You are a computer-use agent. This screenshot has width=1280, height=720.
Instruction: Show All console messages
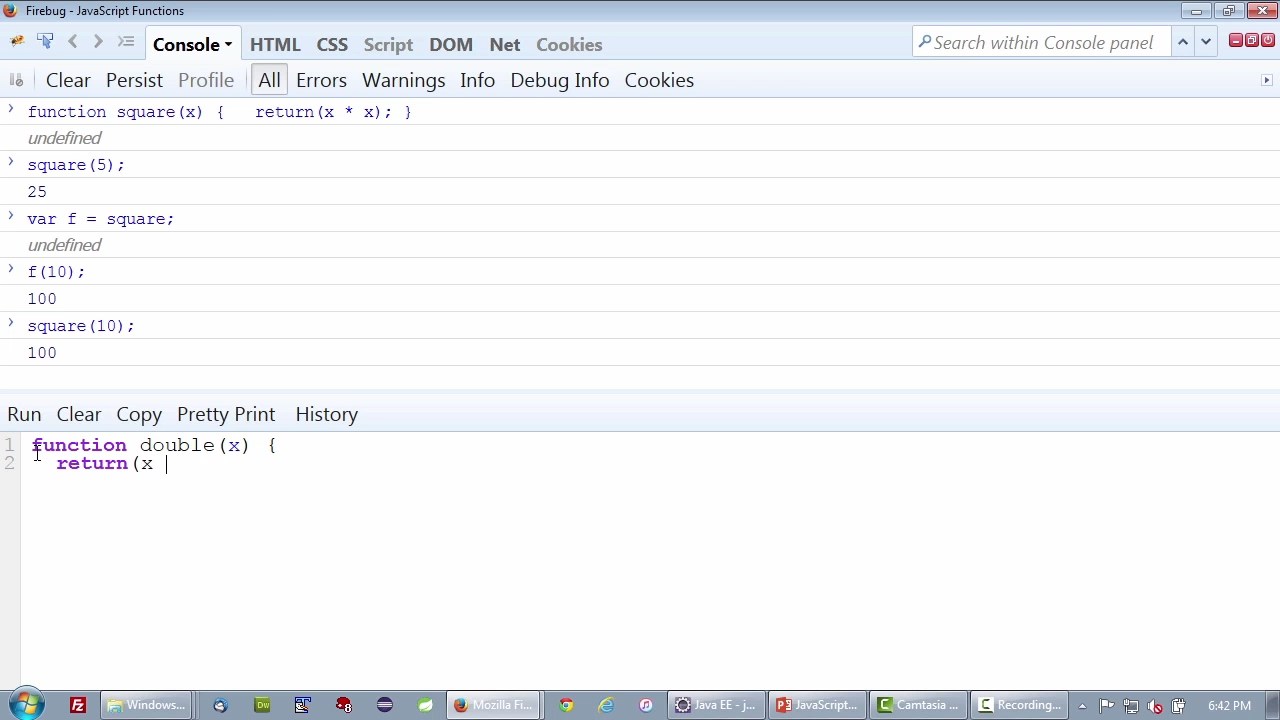[x=269, y=80]
